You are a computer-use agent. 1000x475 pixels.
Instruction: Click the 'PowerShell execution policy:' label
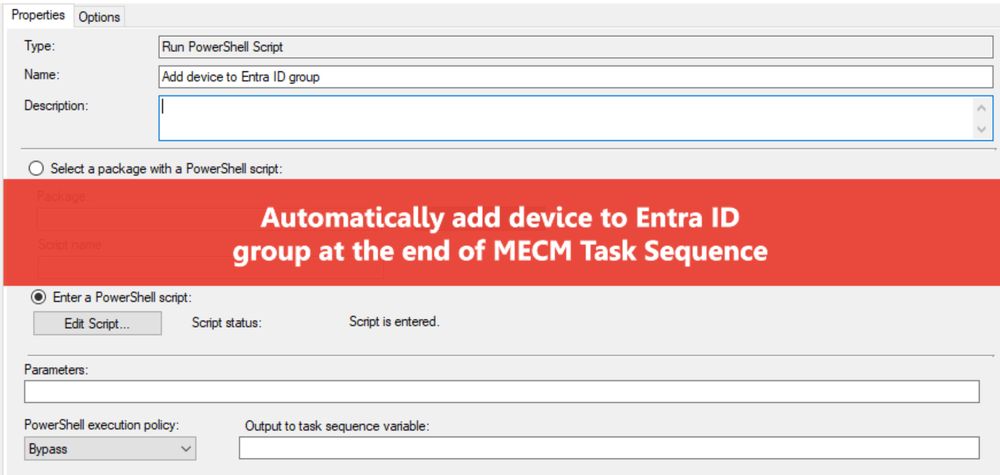coord(101,425)
